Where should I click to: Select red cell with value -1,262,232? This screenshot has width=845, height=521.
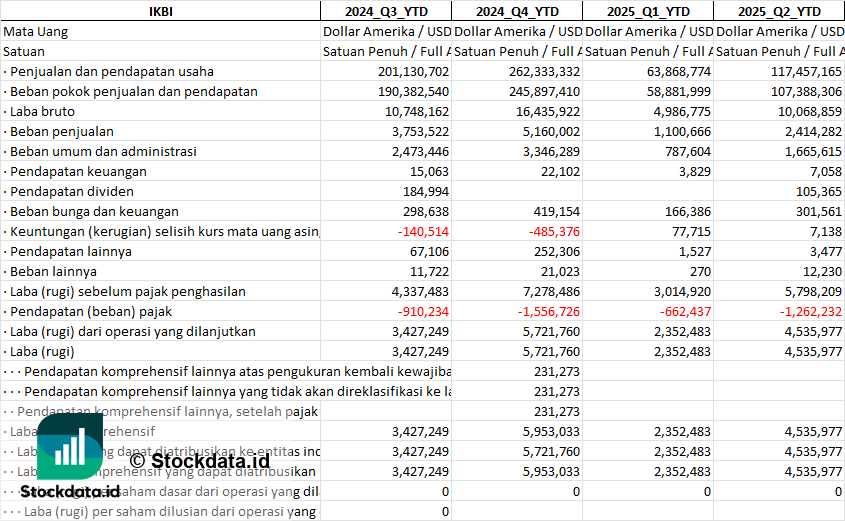click(x=779, y=311)
